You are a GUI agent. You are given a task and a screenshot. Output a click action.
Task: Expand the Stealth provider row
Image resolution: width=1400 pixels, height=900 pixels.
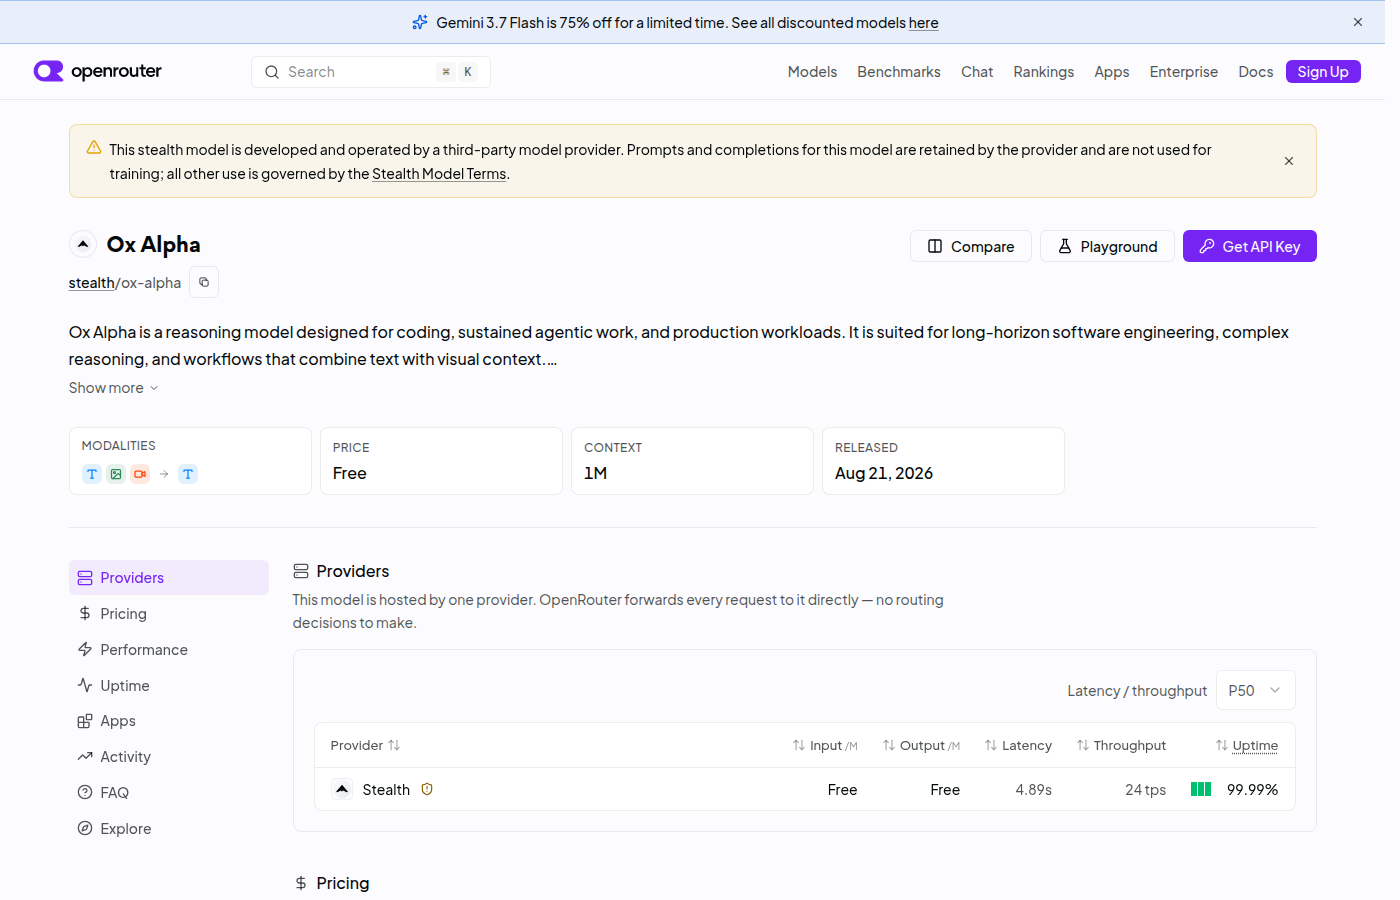click(x=342, y=789)
